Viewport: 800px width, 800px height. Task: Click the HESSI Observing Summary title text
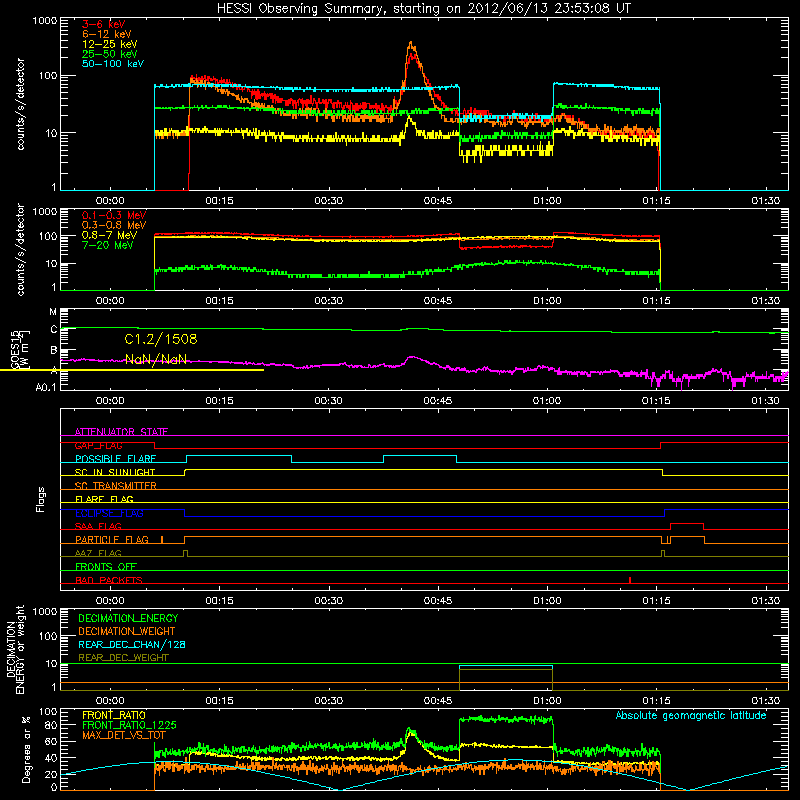[423, 9]
